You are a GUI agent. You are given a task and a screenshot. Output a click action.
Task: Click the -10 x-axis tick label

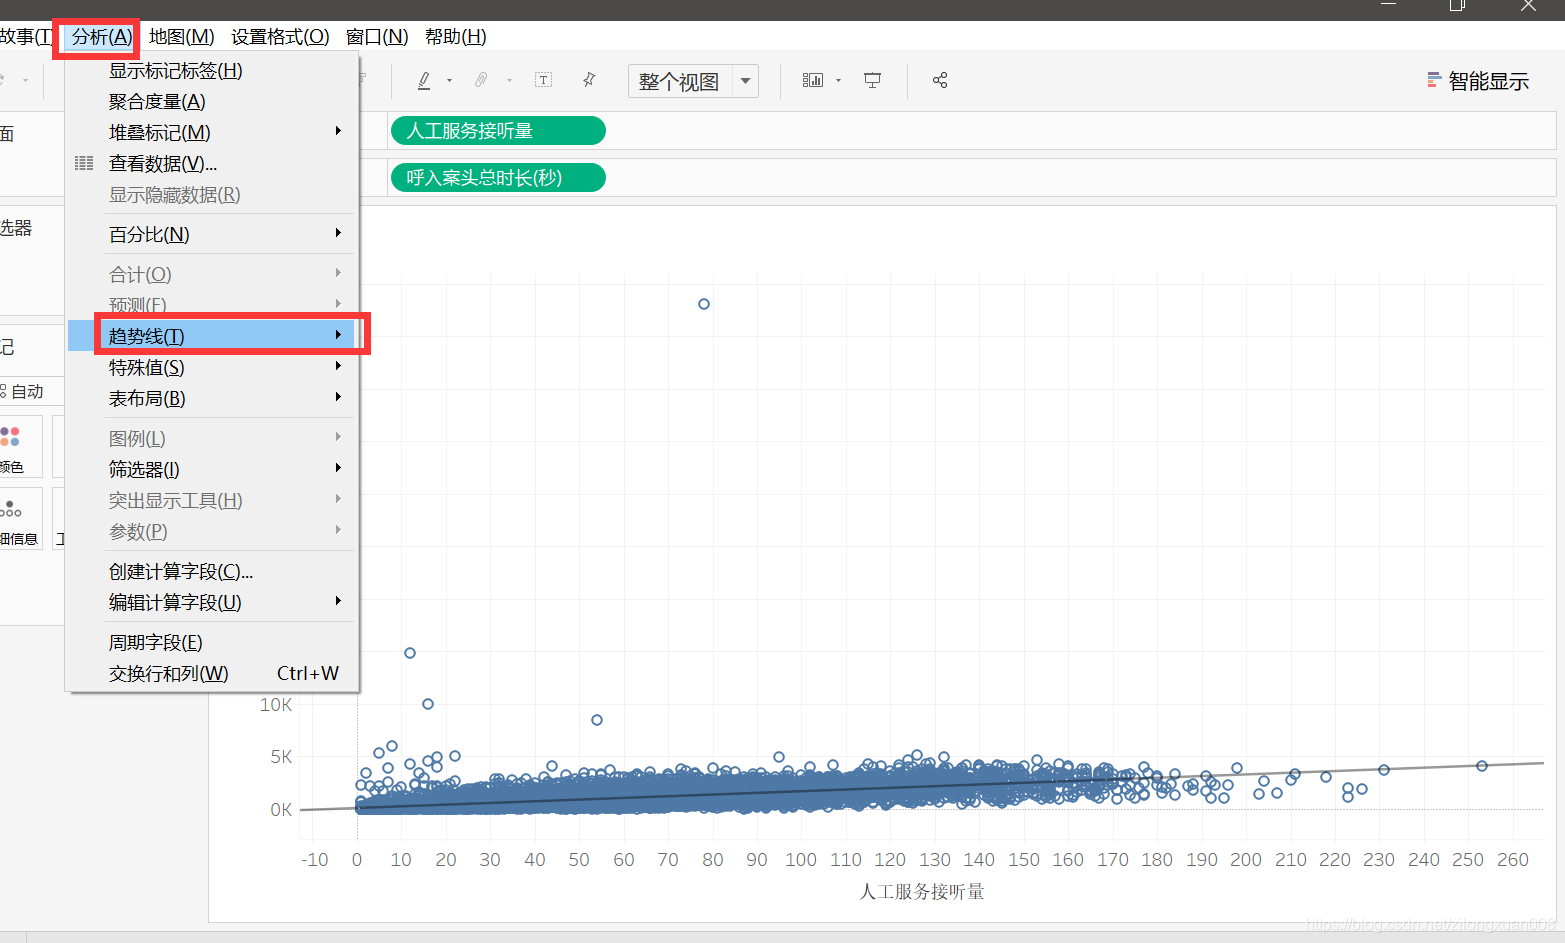pyautogui.click(x=315, y=860)
